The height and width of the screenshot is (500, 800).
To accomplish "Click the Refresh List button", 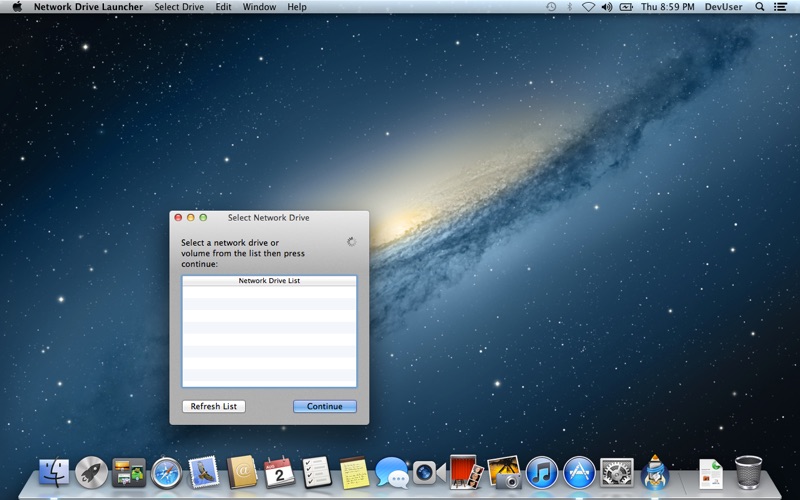I will point(214,406).
